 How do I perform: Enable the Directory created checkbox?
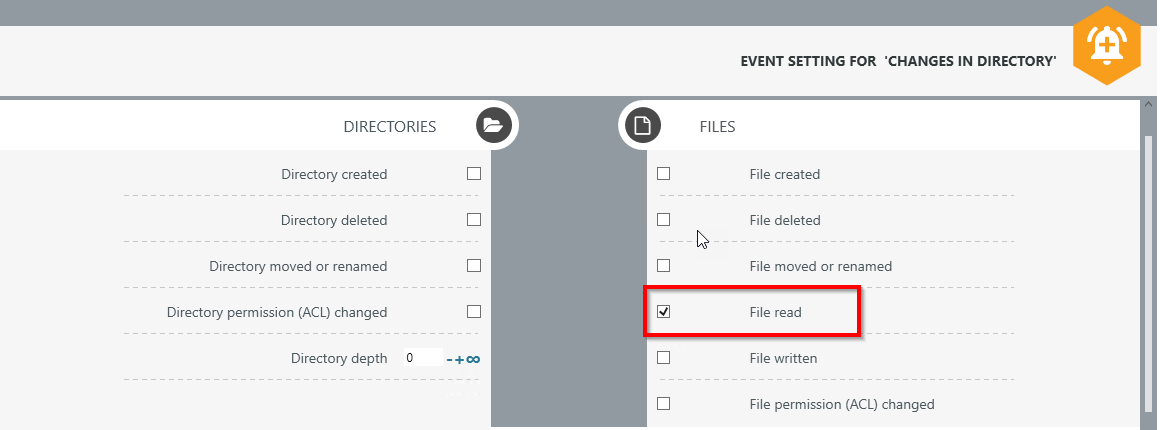474,174
